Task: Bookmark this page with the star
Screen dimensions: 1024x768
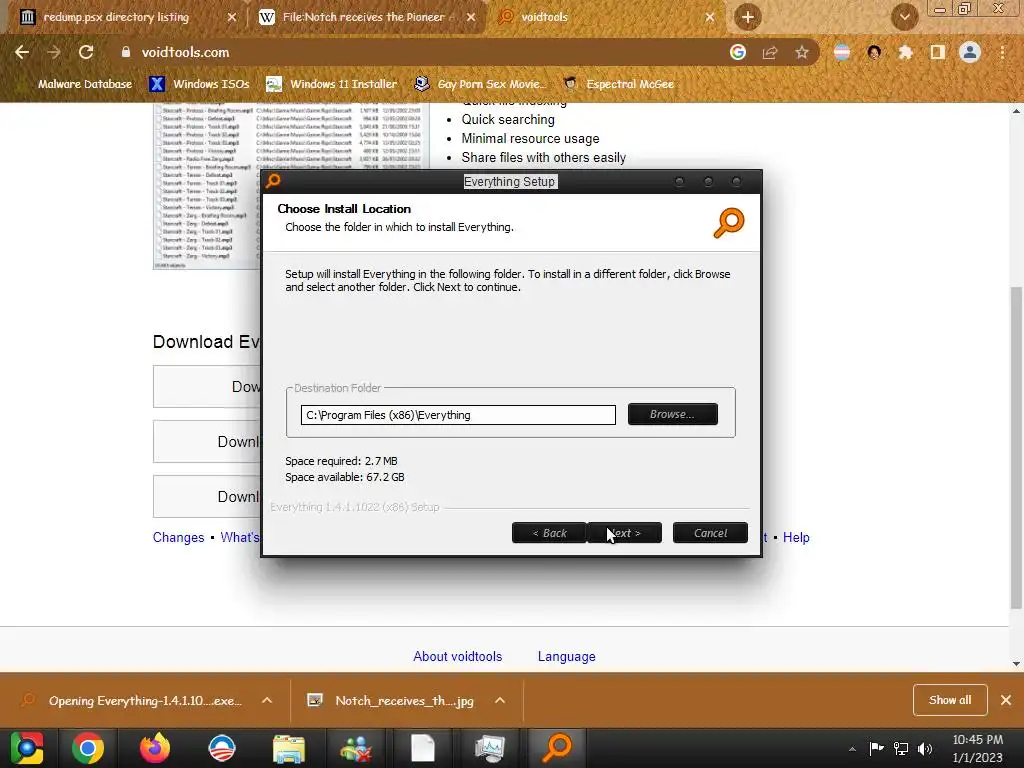Action: coord(801,52)
